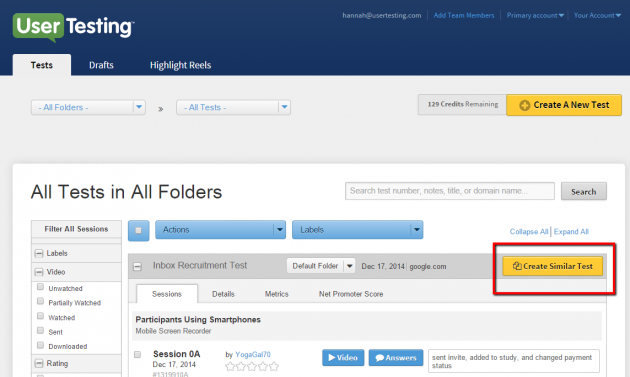
Task: Collapse the Inbox Recruitment Test row
Action: 137,266
